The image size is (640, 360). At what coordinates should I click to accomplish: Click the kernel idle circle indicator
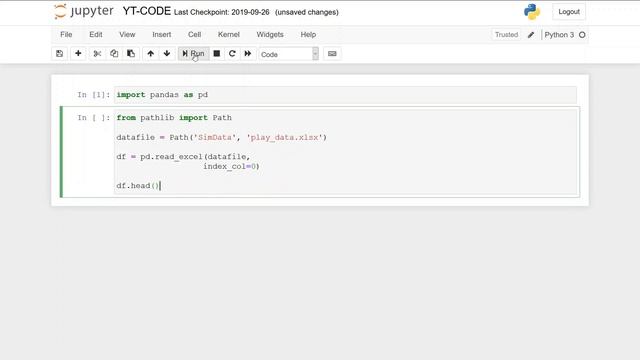582,35
